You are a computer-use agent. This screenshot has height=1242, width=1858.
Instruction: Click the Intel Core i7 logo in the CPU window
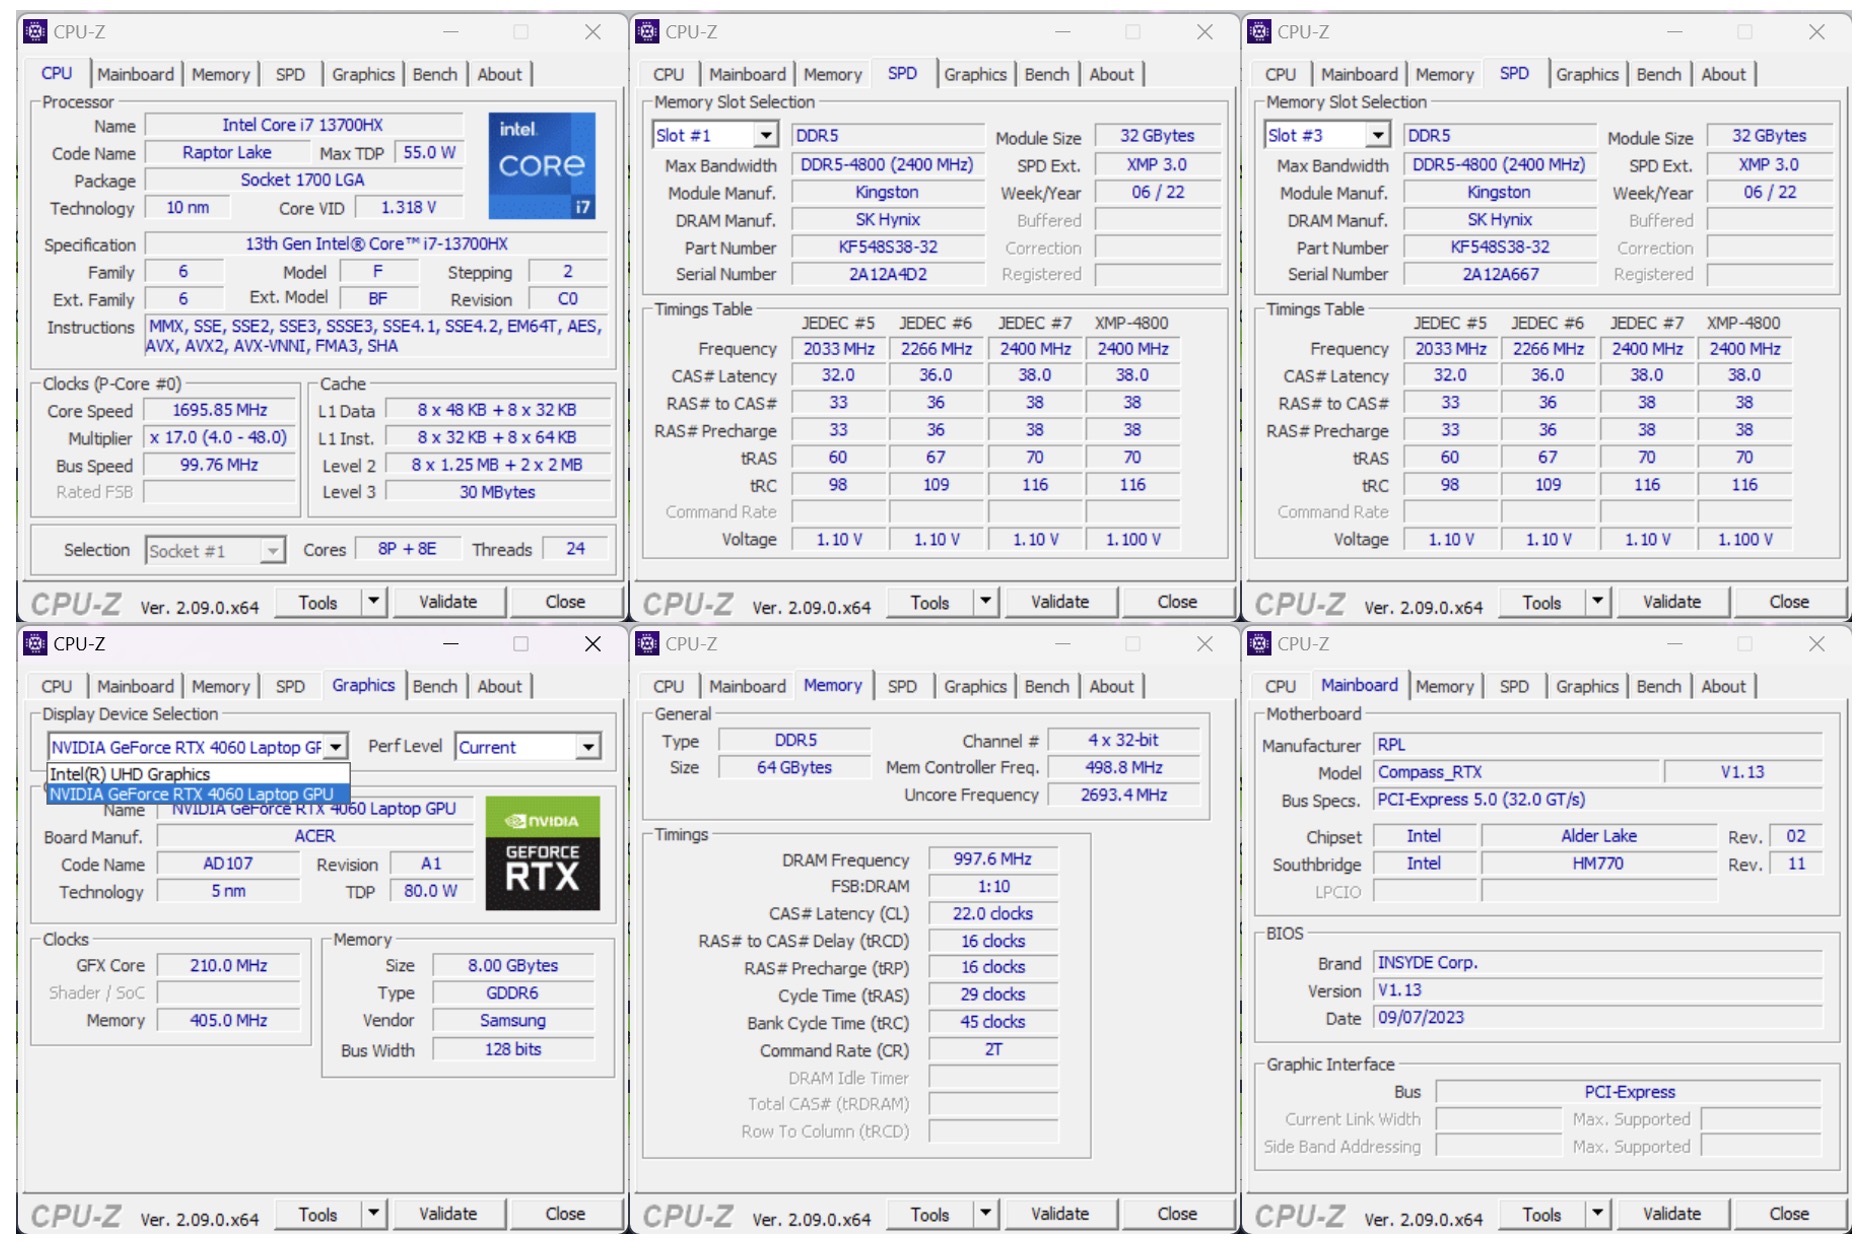coord(541,165)
